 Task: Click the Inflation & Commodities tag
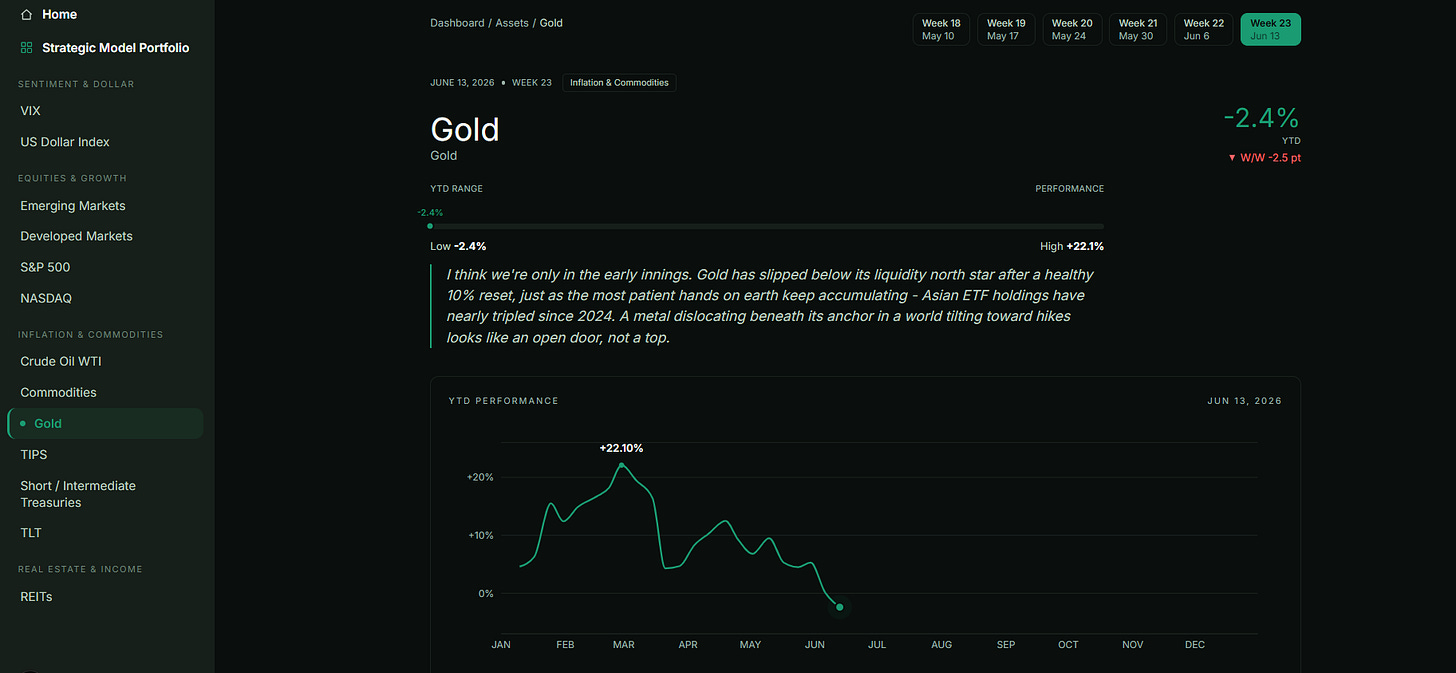click(x=619, y=83)
